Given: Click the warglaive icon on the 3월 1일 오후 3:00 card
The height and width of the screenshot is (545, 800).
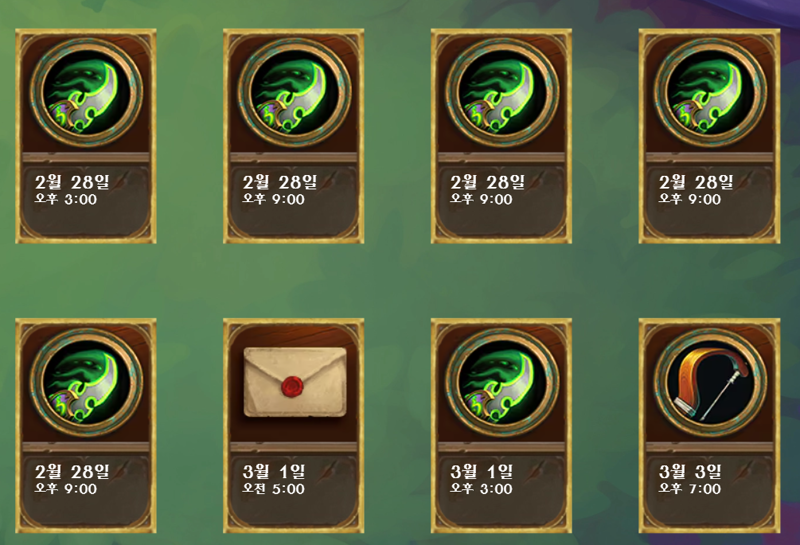Looking at the screenshot, I should click(502, 382).
